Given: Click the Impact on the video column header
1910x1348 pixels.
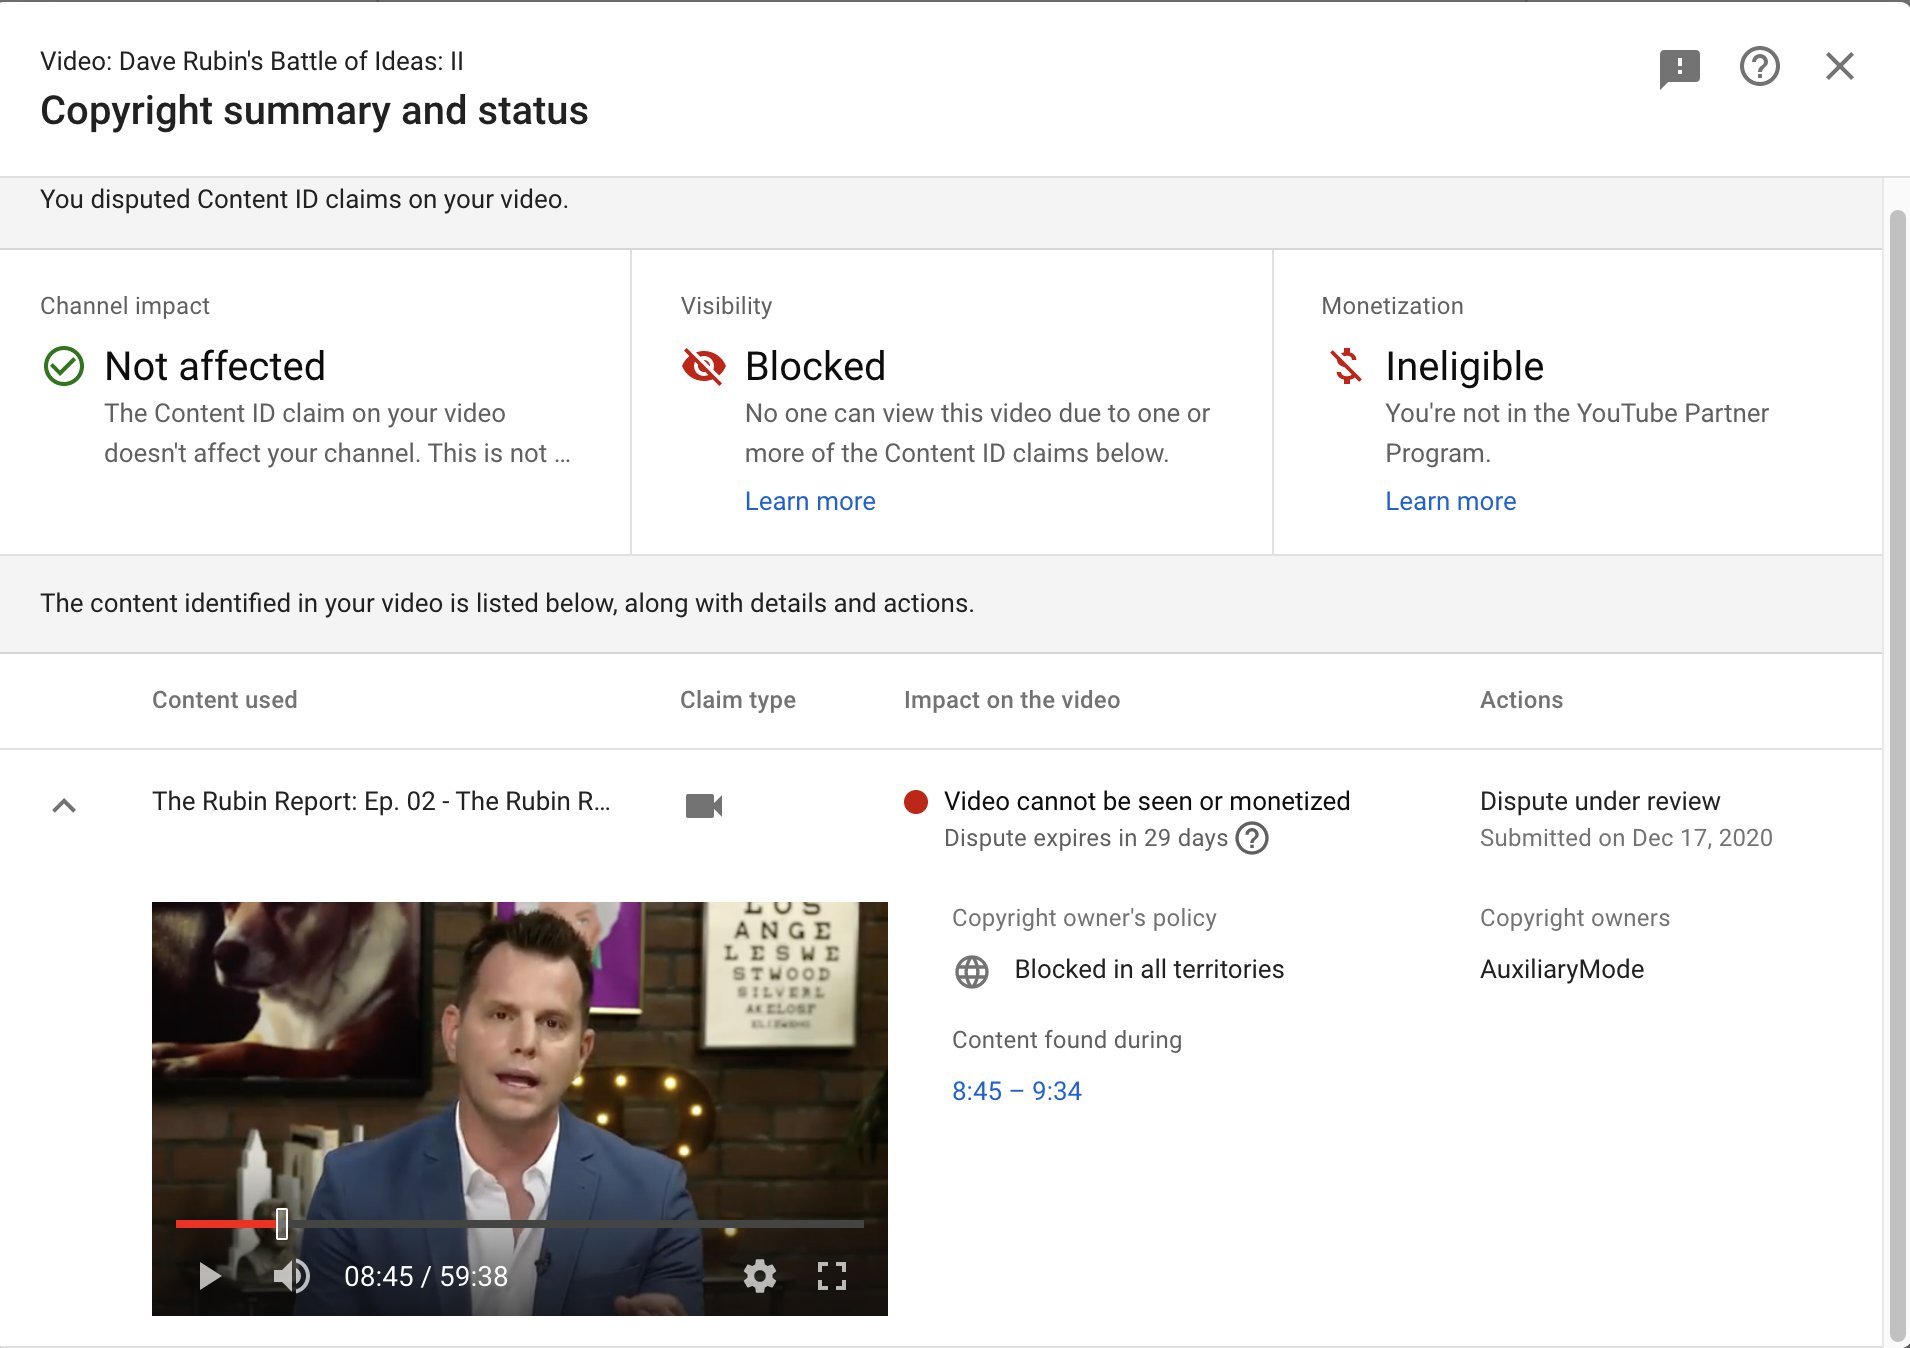Looking at the screenshot, I should coord(1012,700).
